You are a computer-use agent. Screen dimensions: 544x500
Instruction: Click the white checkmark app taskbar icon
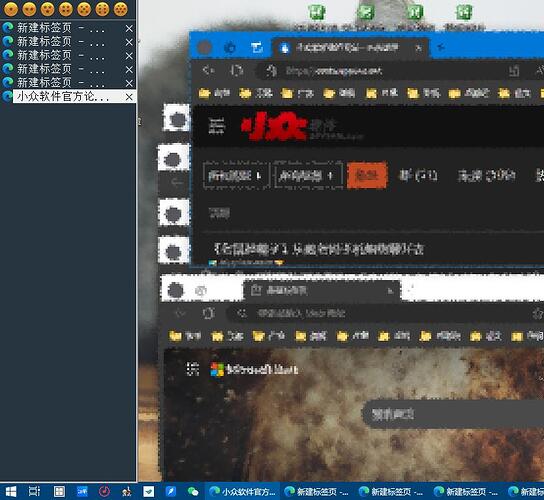point(148,491)
